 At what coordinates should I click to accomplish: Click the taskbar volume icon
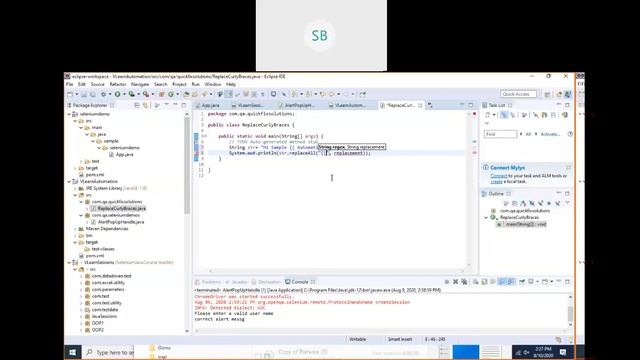527,352
